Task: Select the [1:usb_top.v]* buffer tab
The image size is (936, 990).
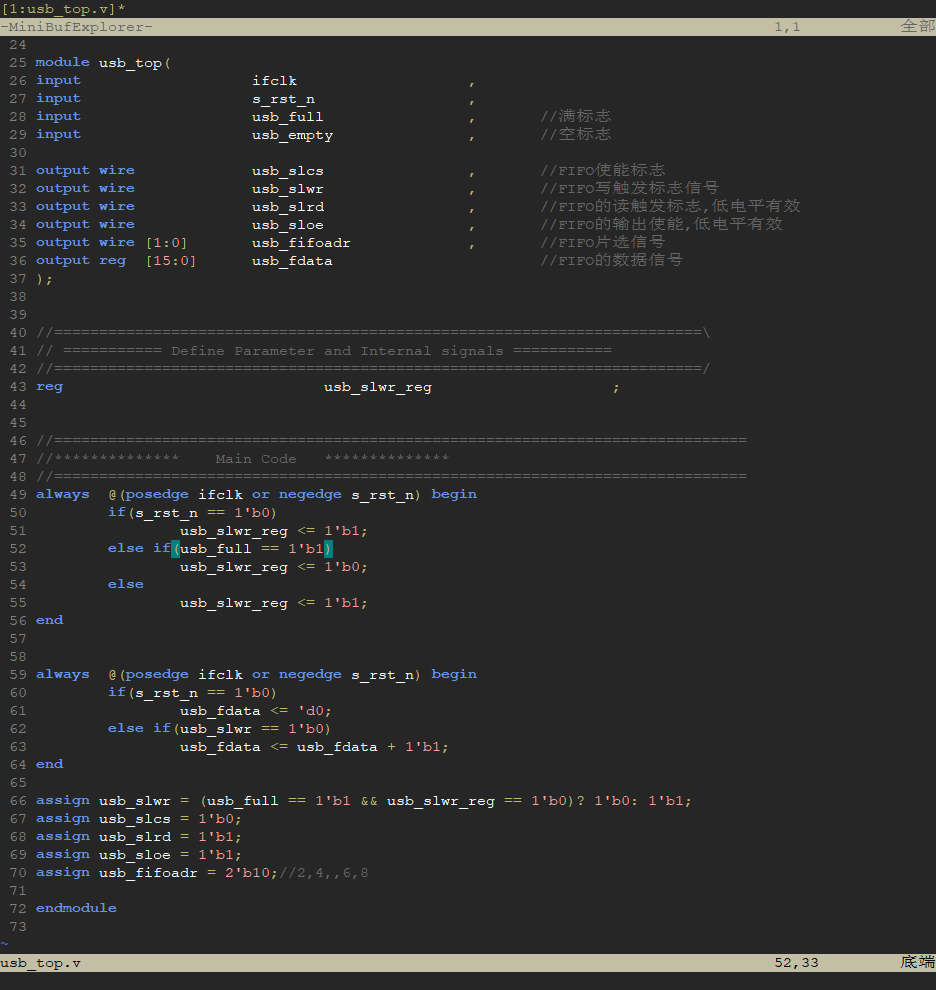Action: coord(63,9)
